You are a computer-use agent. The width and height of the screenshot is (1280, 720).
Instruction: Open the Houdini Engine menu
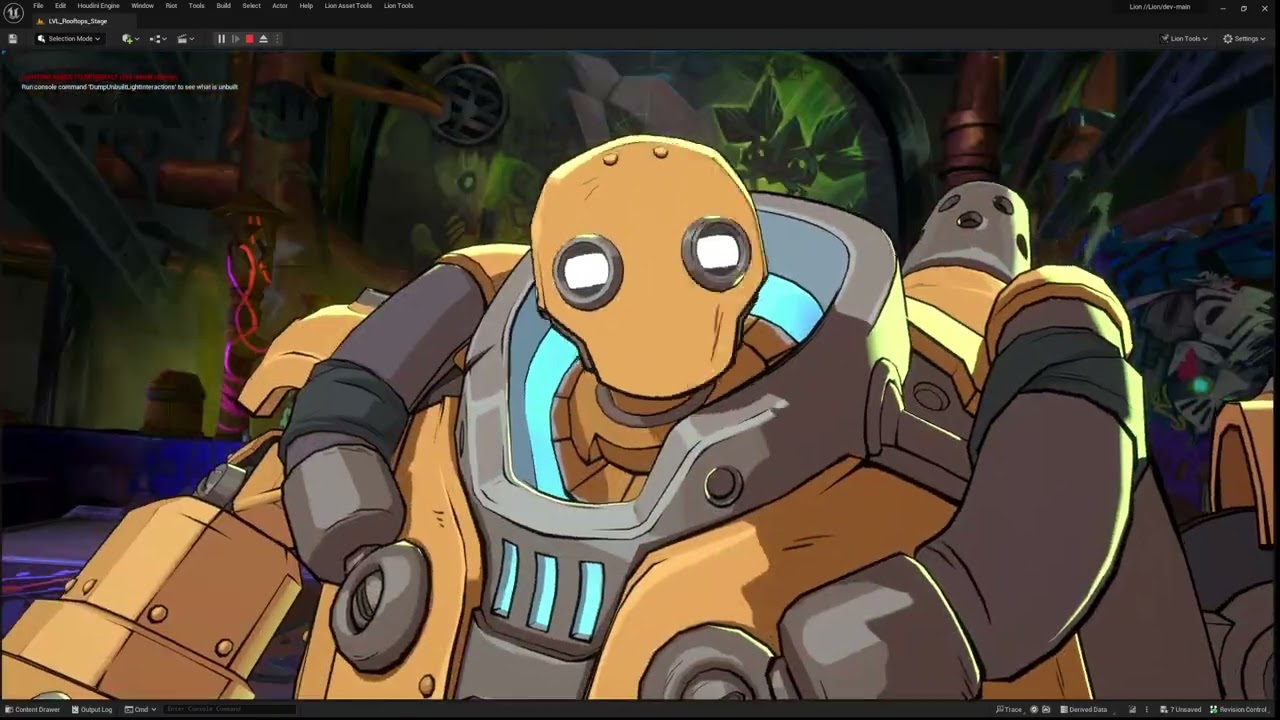[x=98, y=6]
